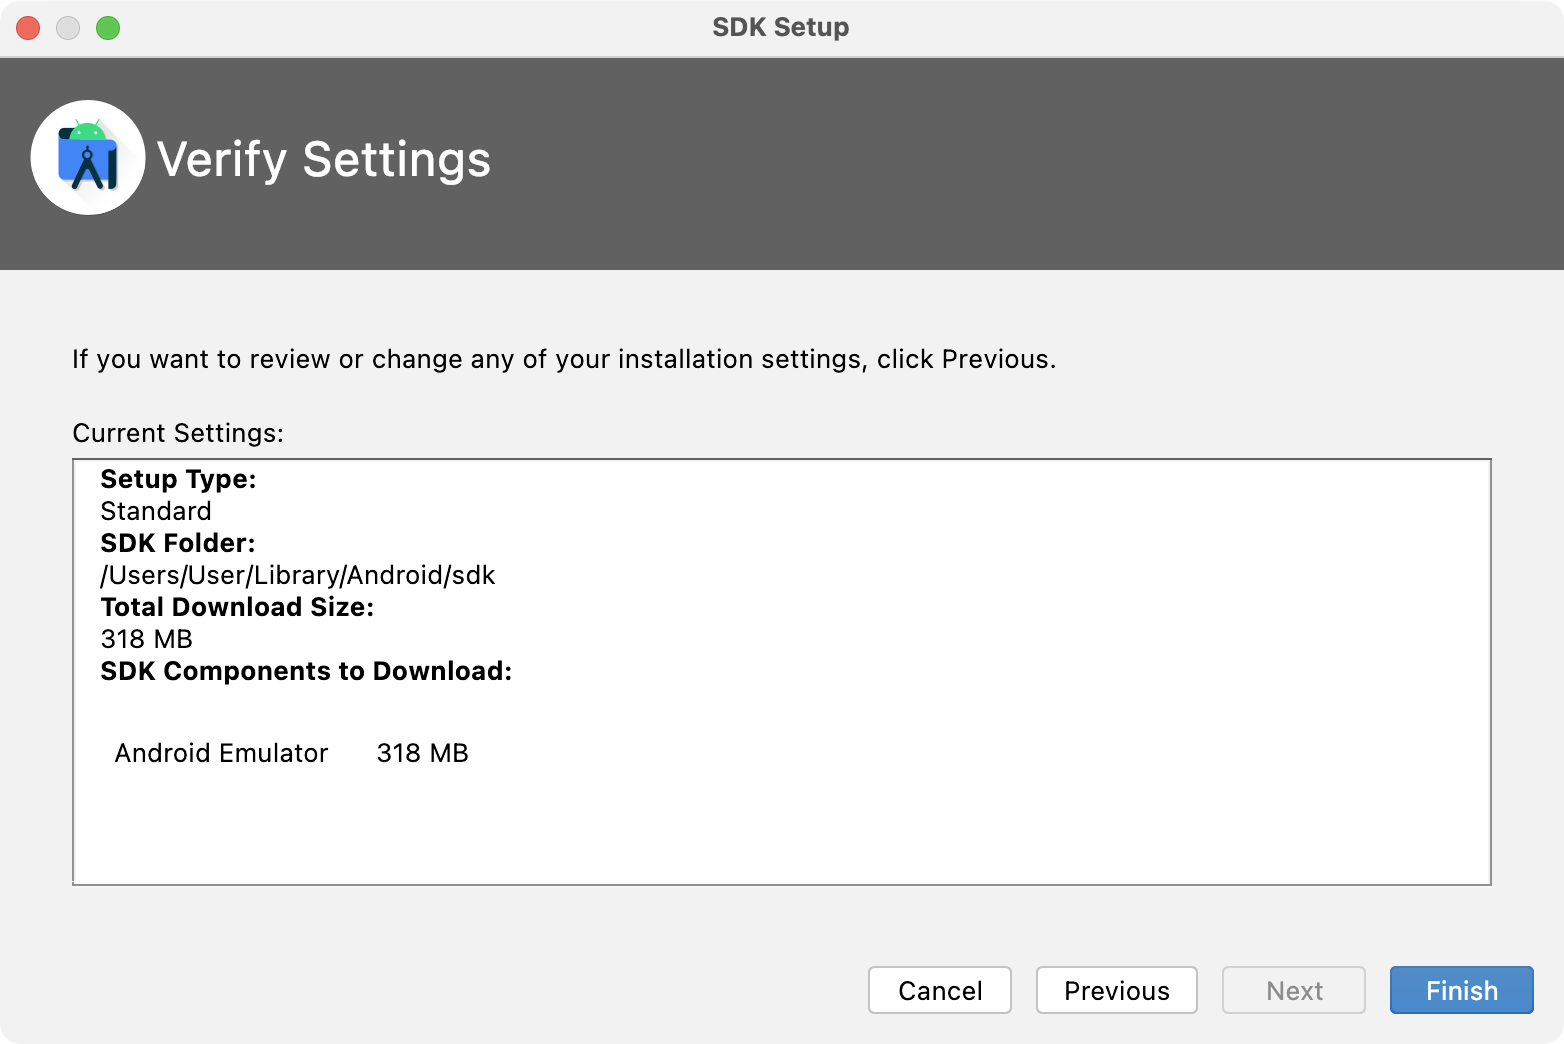The width and height of the screenshot is (1564, 1044).
Task: Click the green zoom window button
Action: tap(108, 28)
